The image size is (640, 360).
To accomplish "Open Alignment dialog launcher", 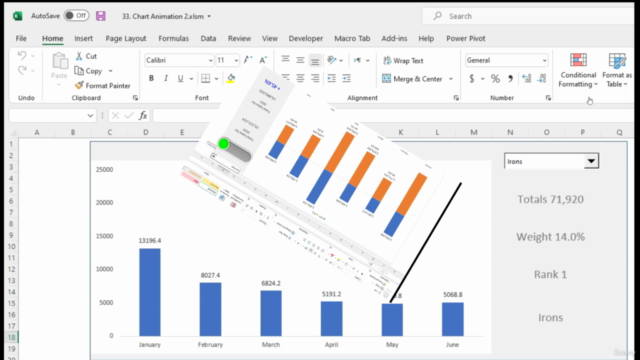I will (456, 98).
